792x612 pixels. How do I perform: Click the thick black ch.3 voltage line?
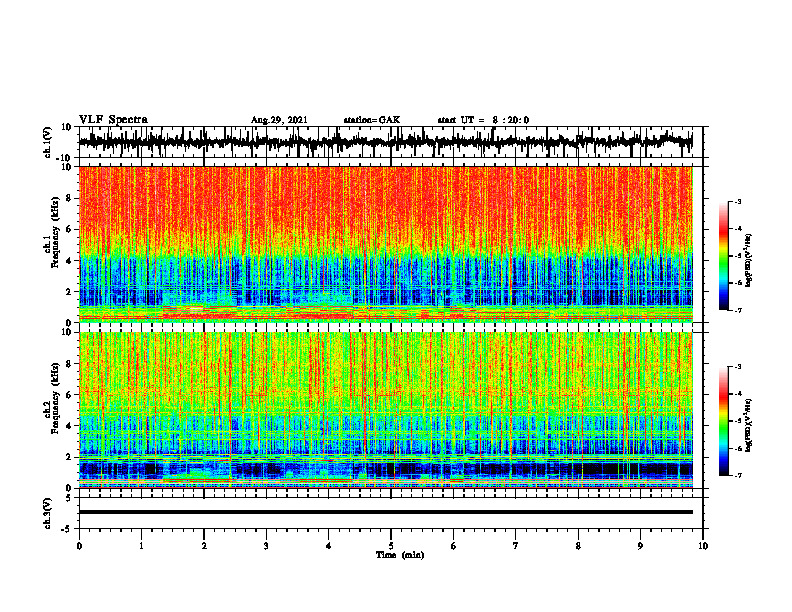pyautogui.click(x=385, y=512)
